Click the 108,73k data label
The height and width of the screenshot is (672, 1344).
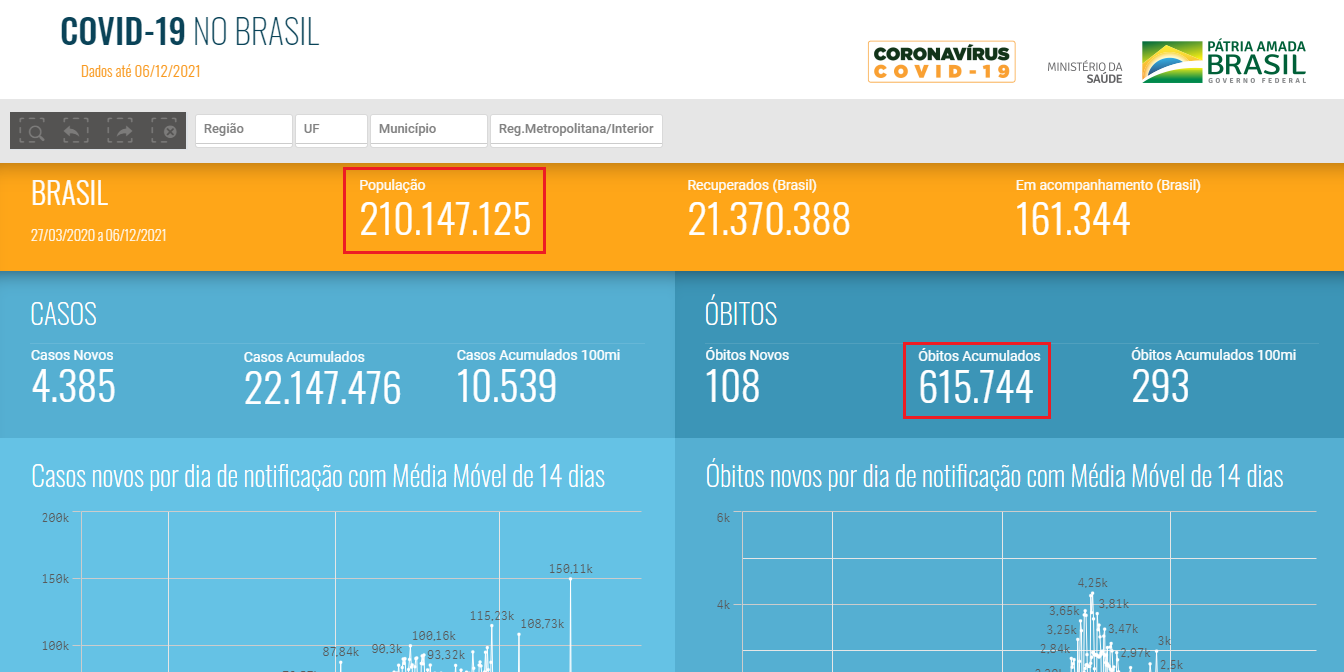(x=542, y=624)
